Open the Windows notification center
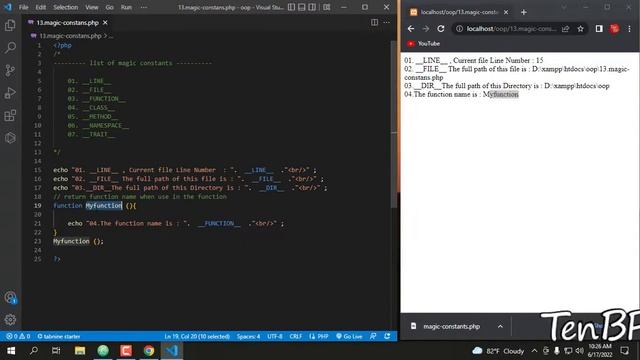 [624, 351]
